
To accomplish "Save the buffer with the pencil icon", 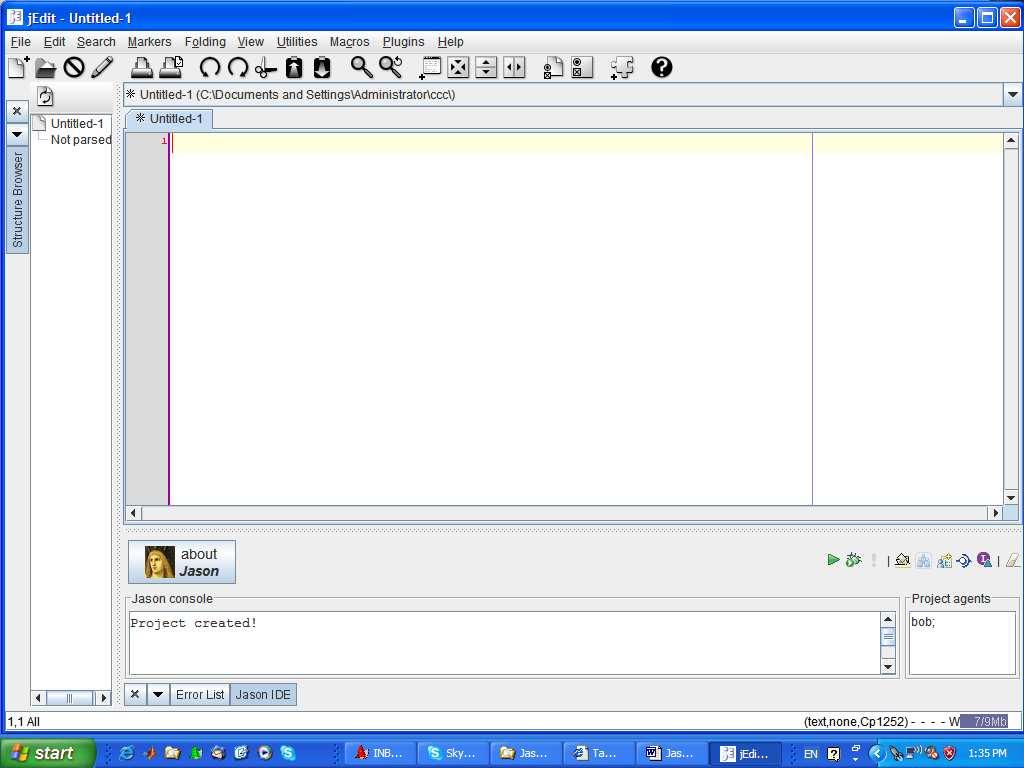I will click(102, 67).
